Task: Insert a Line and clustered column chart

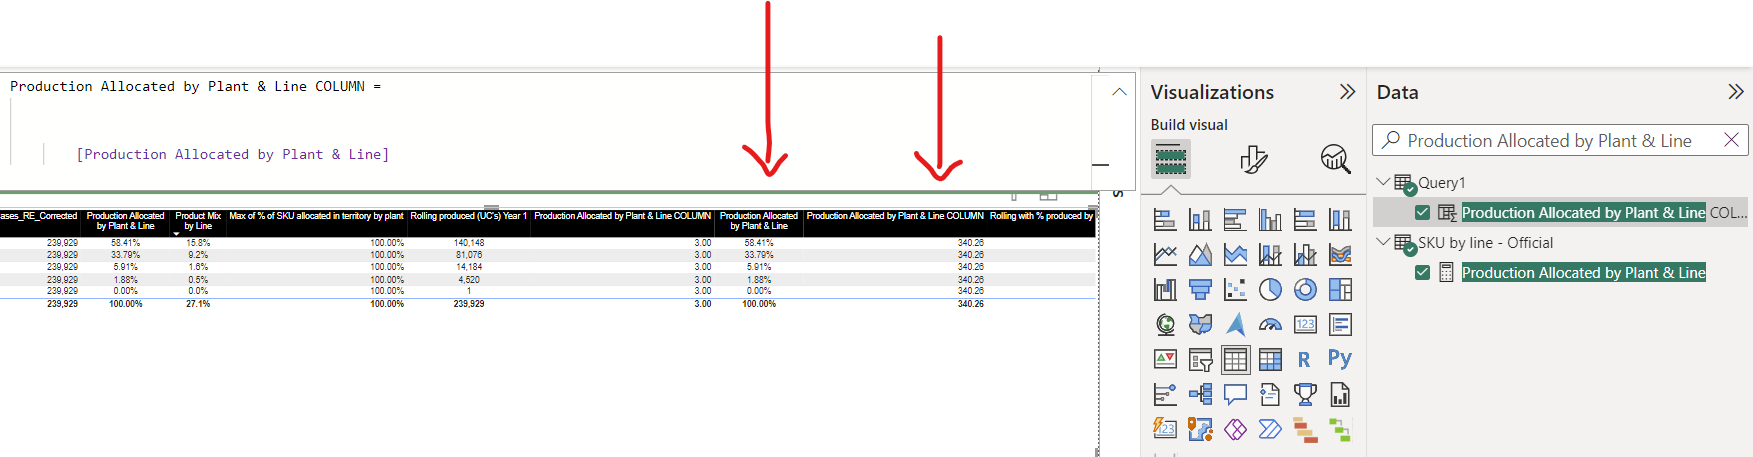Action: coord(1305,254)
